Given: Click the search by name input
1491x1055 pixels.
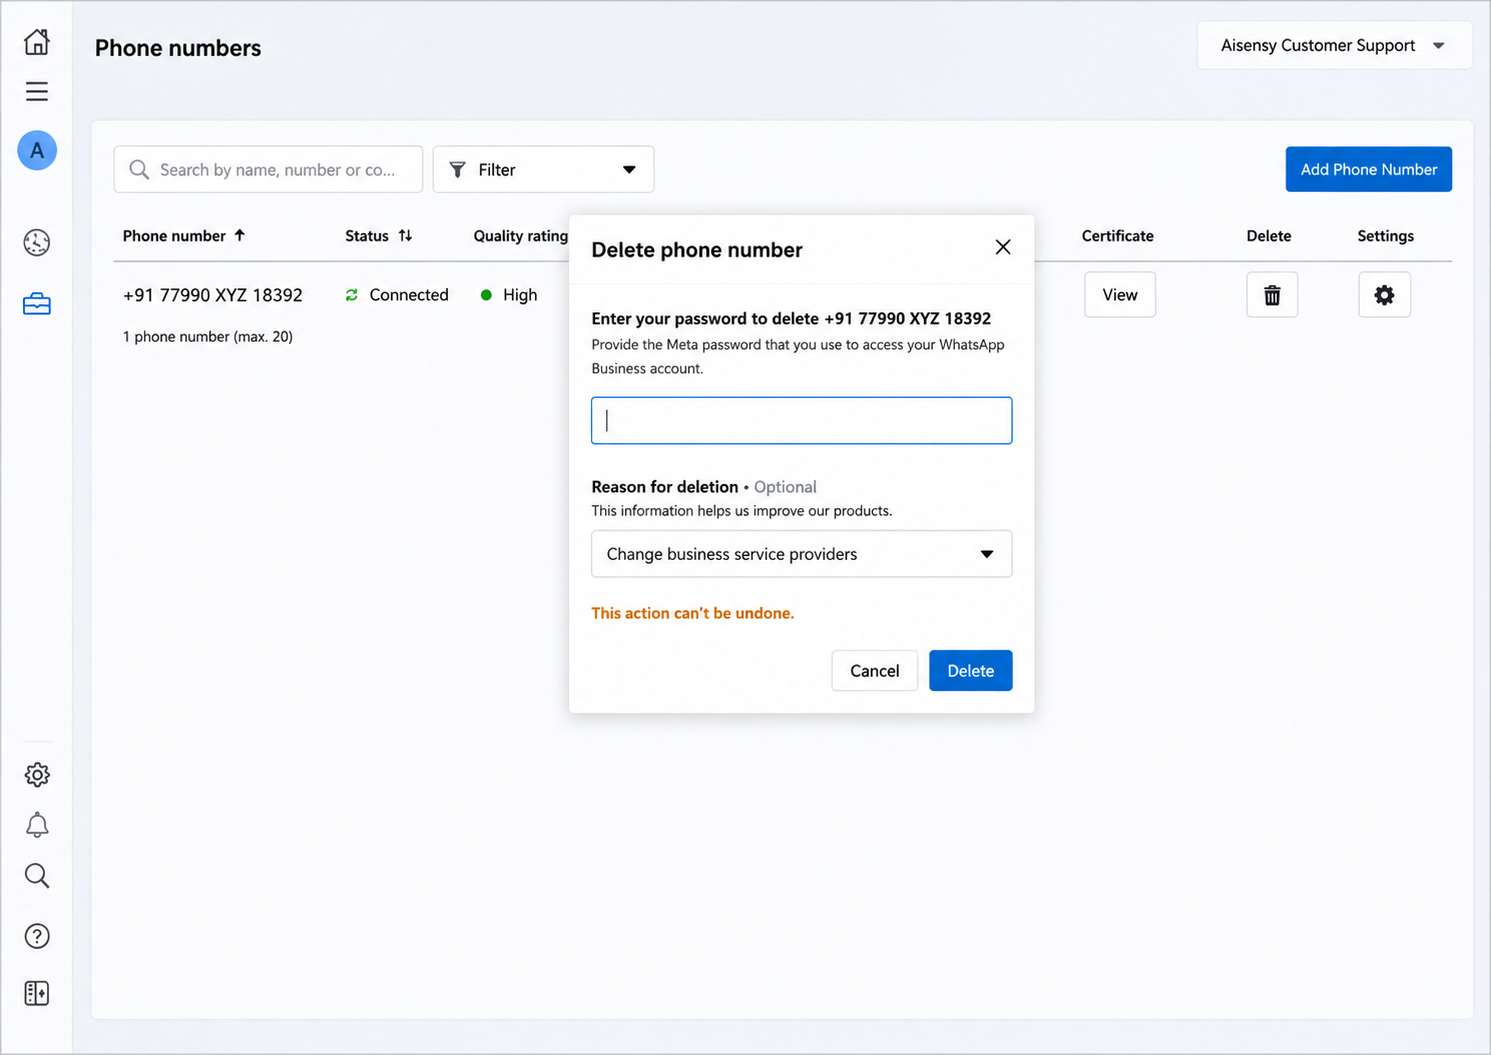Looking at the screenshot, I should [x=268, y=170].
